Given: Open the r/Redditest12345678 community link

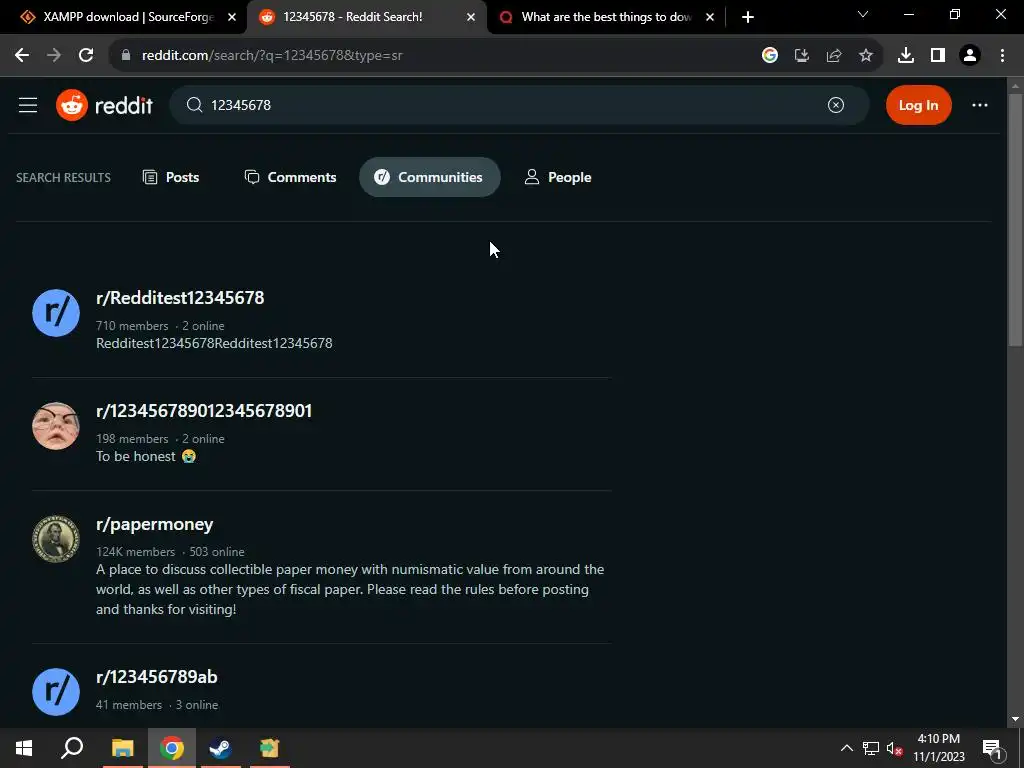Looking at the screenshot, I should point(180,298).
